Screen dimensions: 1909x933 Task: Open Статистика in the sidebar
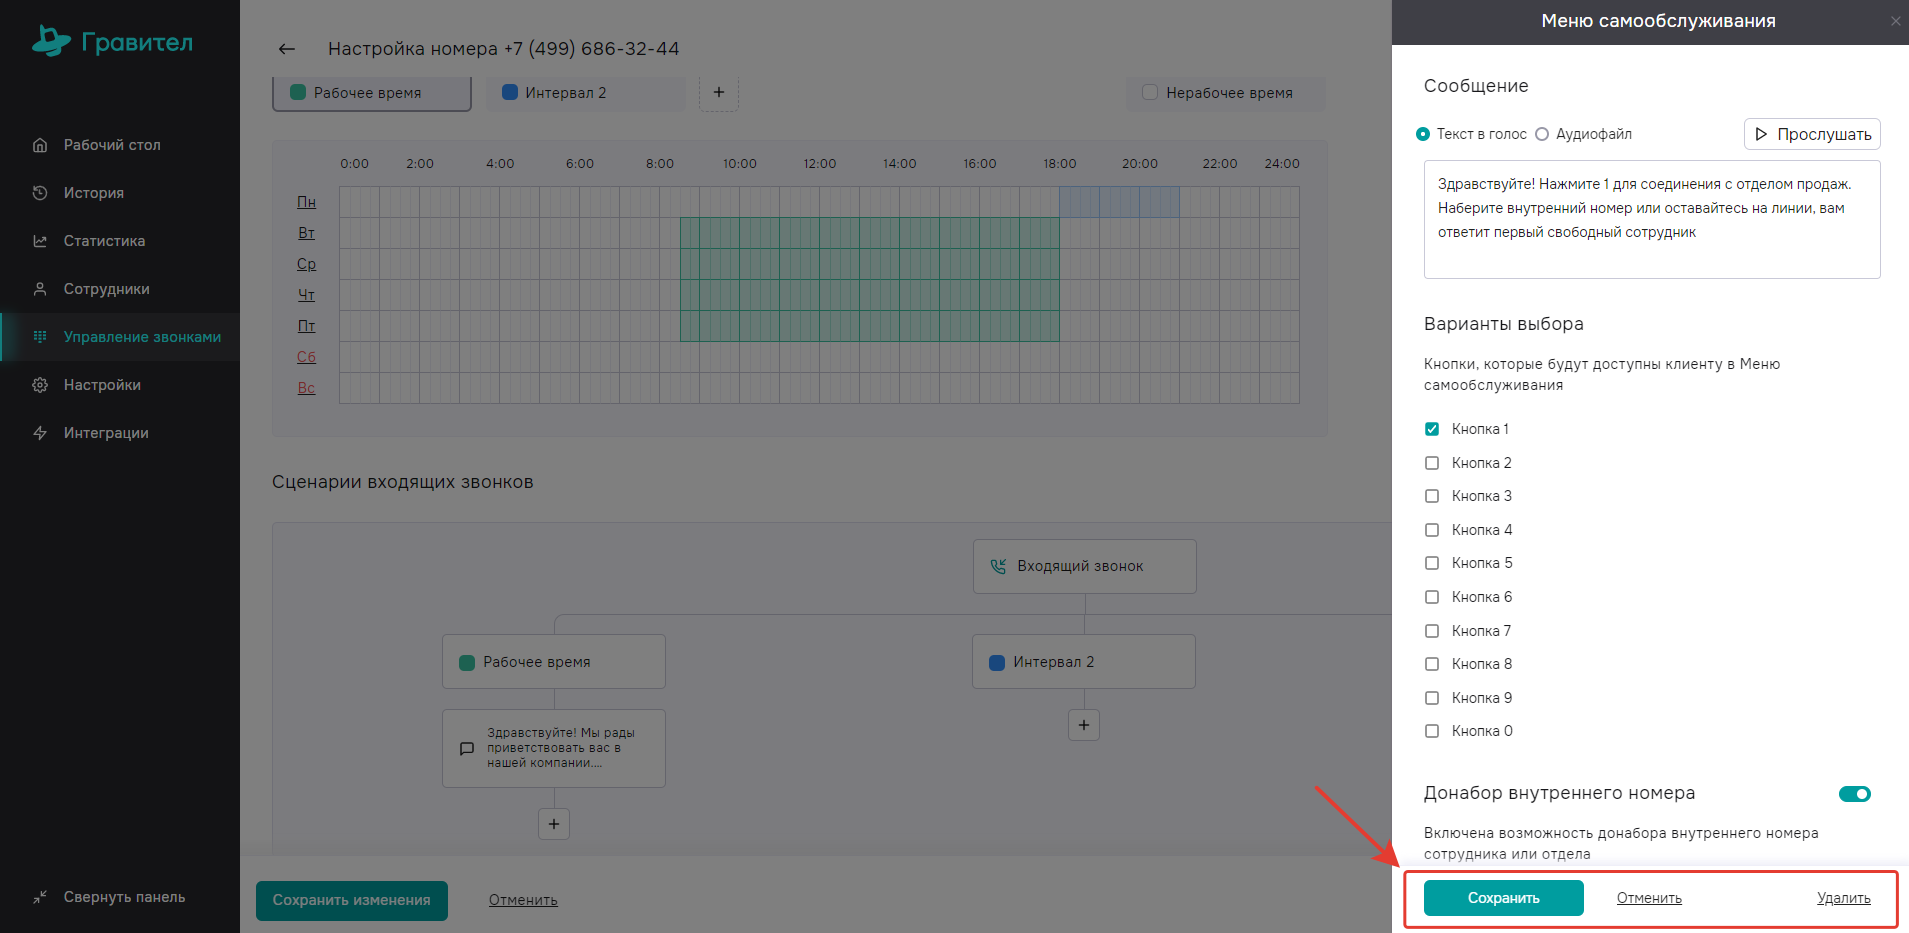pyautogui.click(x=104, y=241)
